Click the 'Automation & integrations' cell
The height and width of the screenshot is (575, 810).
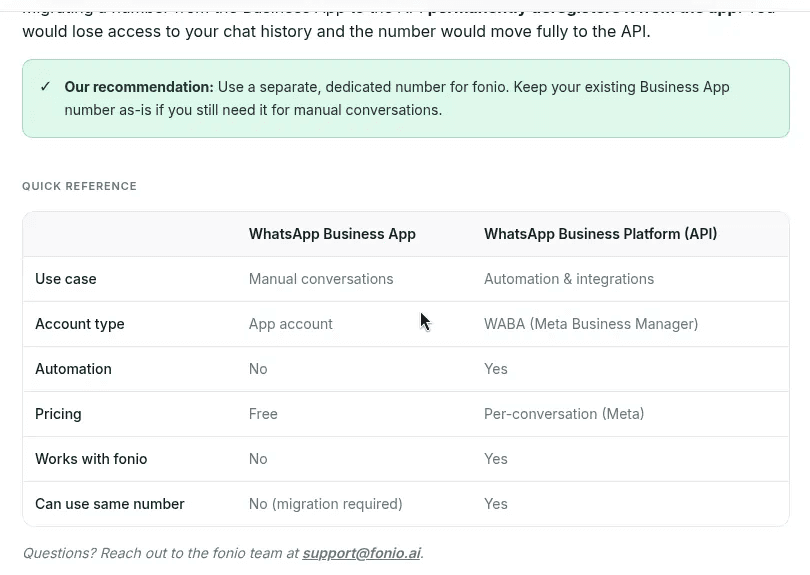click(569, 279)
